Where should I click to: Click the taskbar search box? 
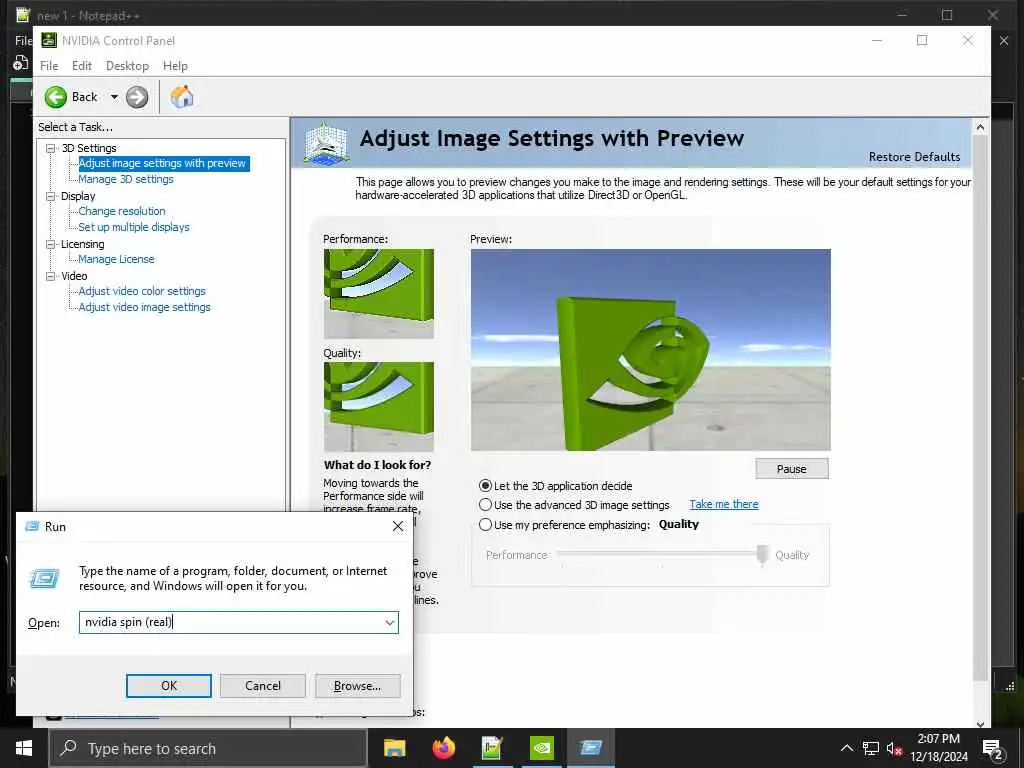tap(208, 748)
